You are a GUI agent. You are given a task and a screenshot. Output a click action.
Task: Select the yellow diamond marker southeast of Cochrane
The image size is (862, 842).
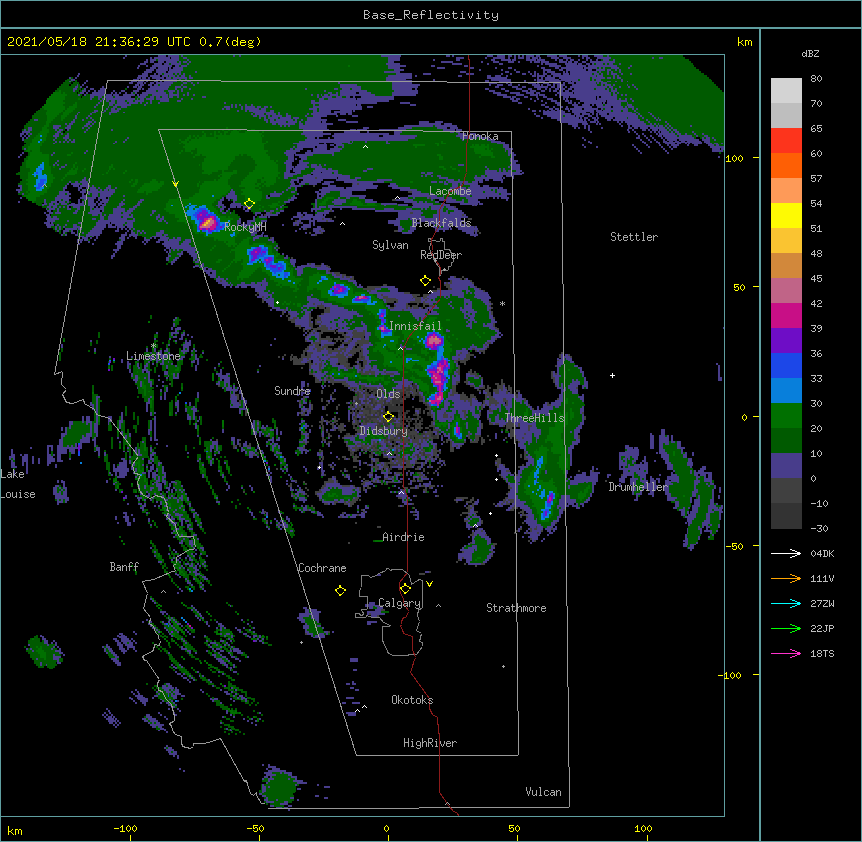click(x=340, y=590)
